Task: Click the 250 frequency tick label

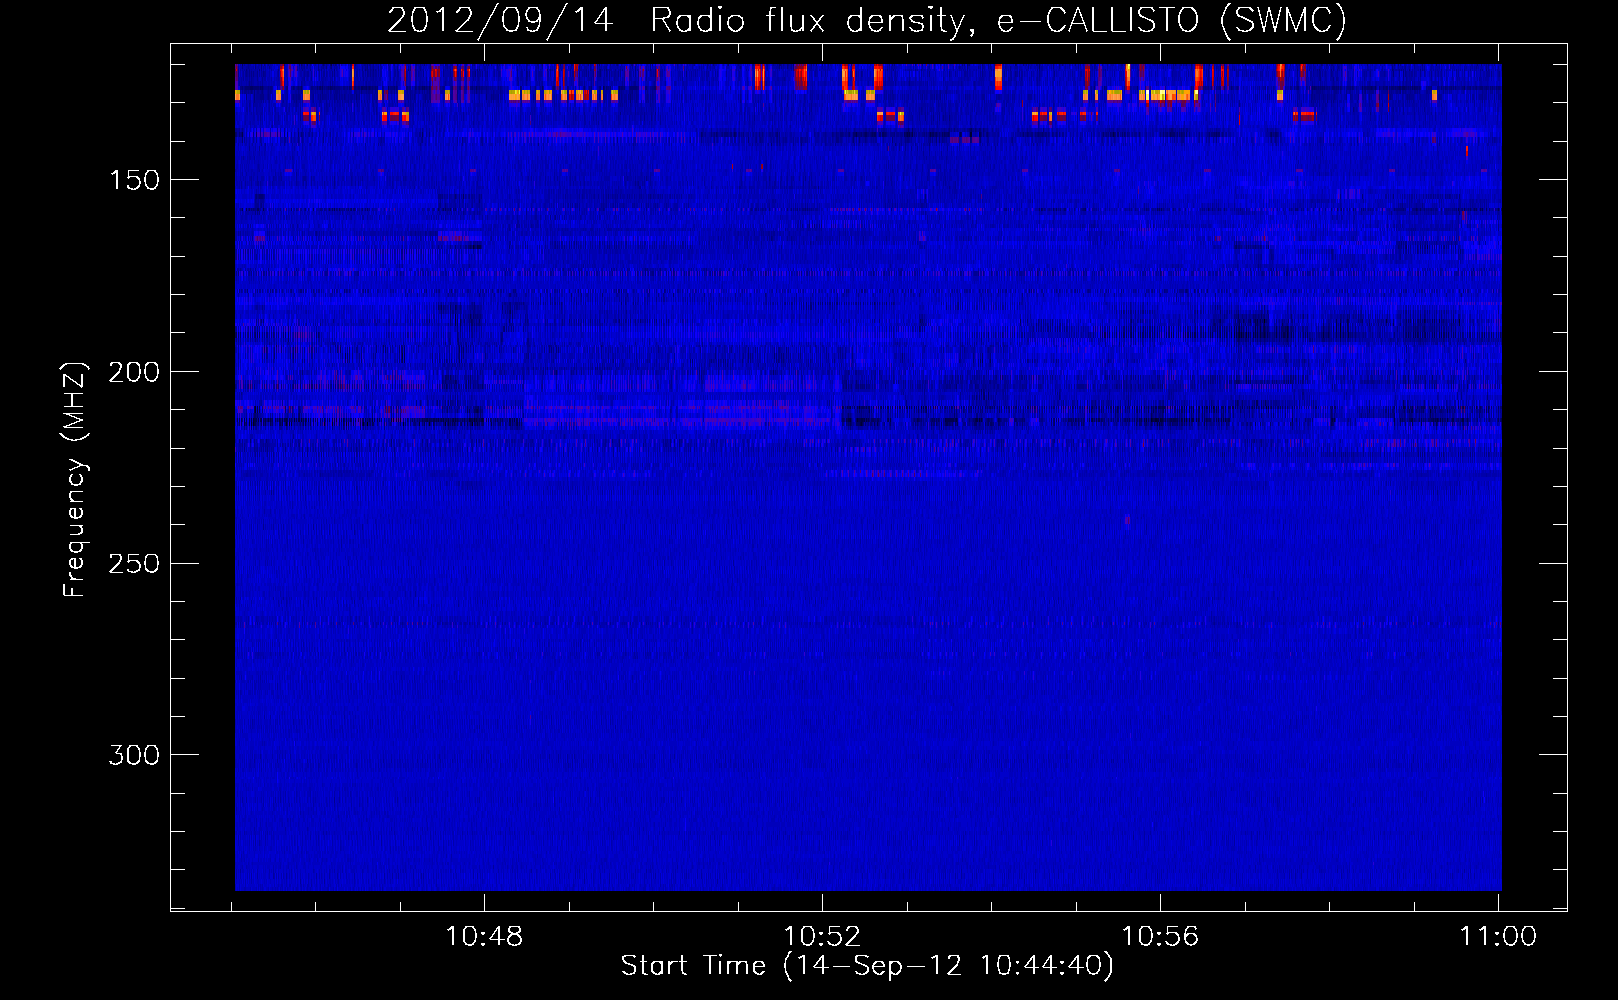Action: (134, 564)
